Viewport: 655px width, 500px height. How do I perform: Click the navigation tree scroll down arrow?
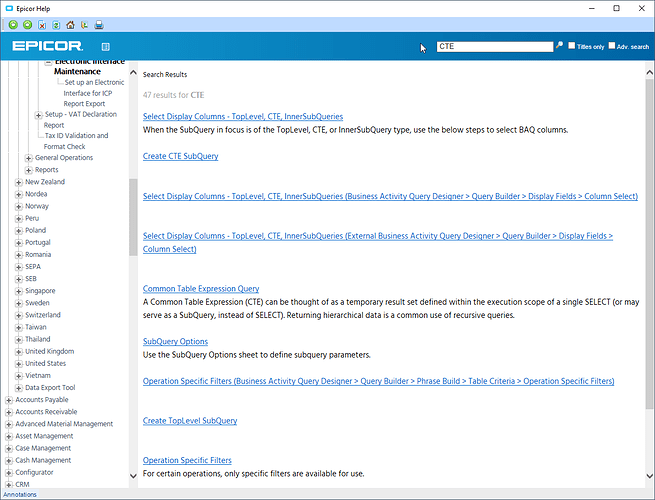[133, 476]
